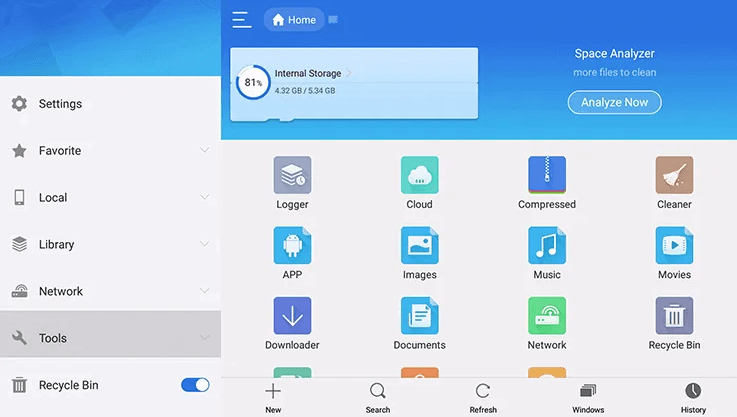Select the Home tab
The height and width of the screenshot is (417, 737).
click(294, 20)
